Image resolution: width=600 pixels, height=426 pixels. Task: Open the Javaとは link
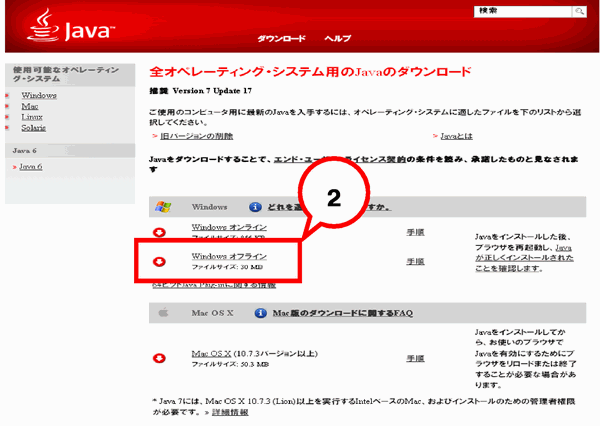[x=457, y=136]
